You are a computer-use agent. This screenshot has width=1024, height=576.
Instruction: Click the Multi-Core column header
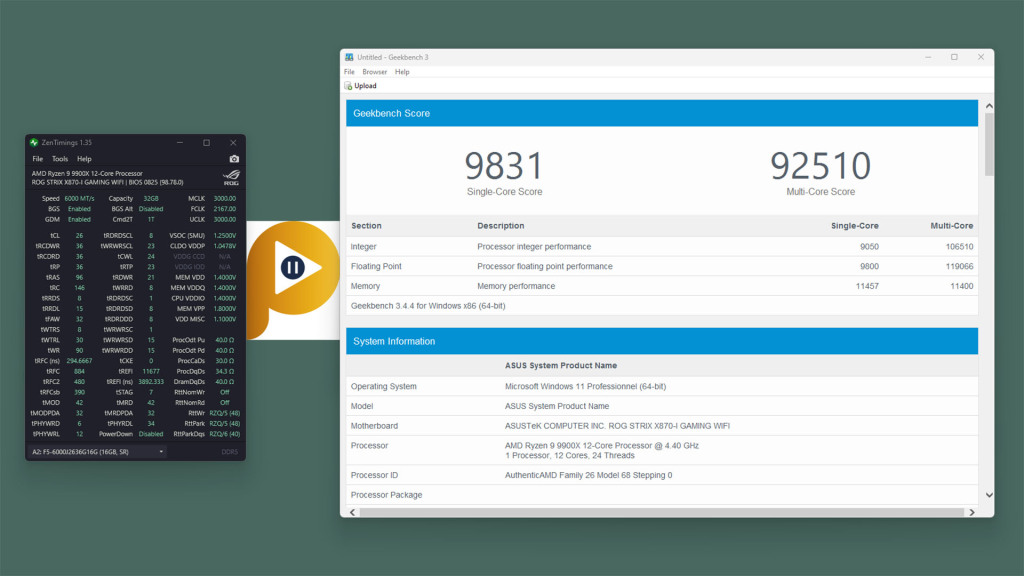(952, 226)
